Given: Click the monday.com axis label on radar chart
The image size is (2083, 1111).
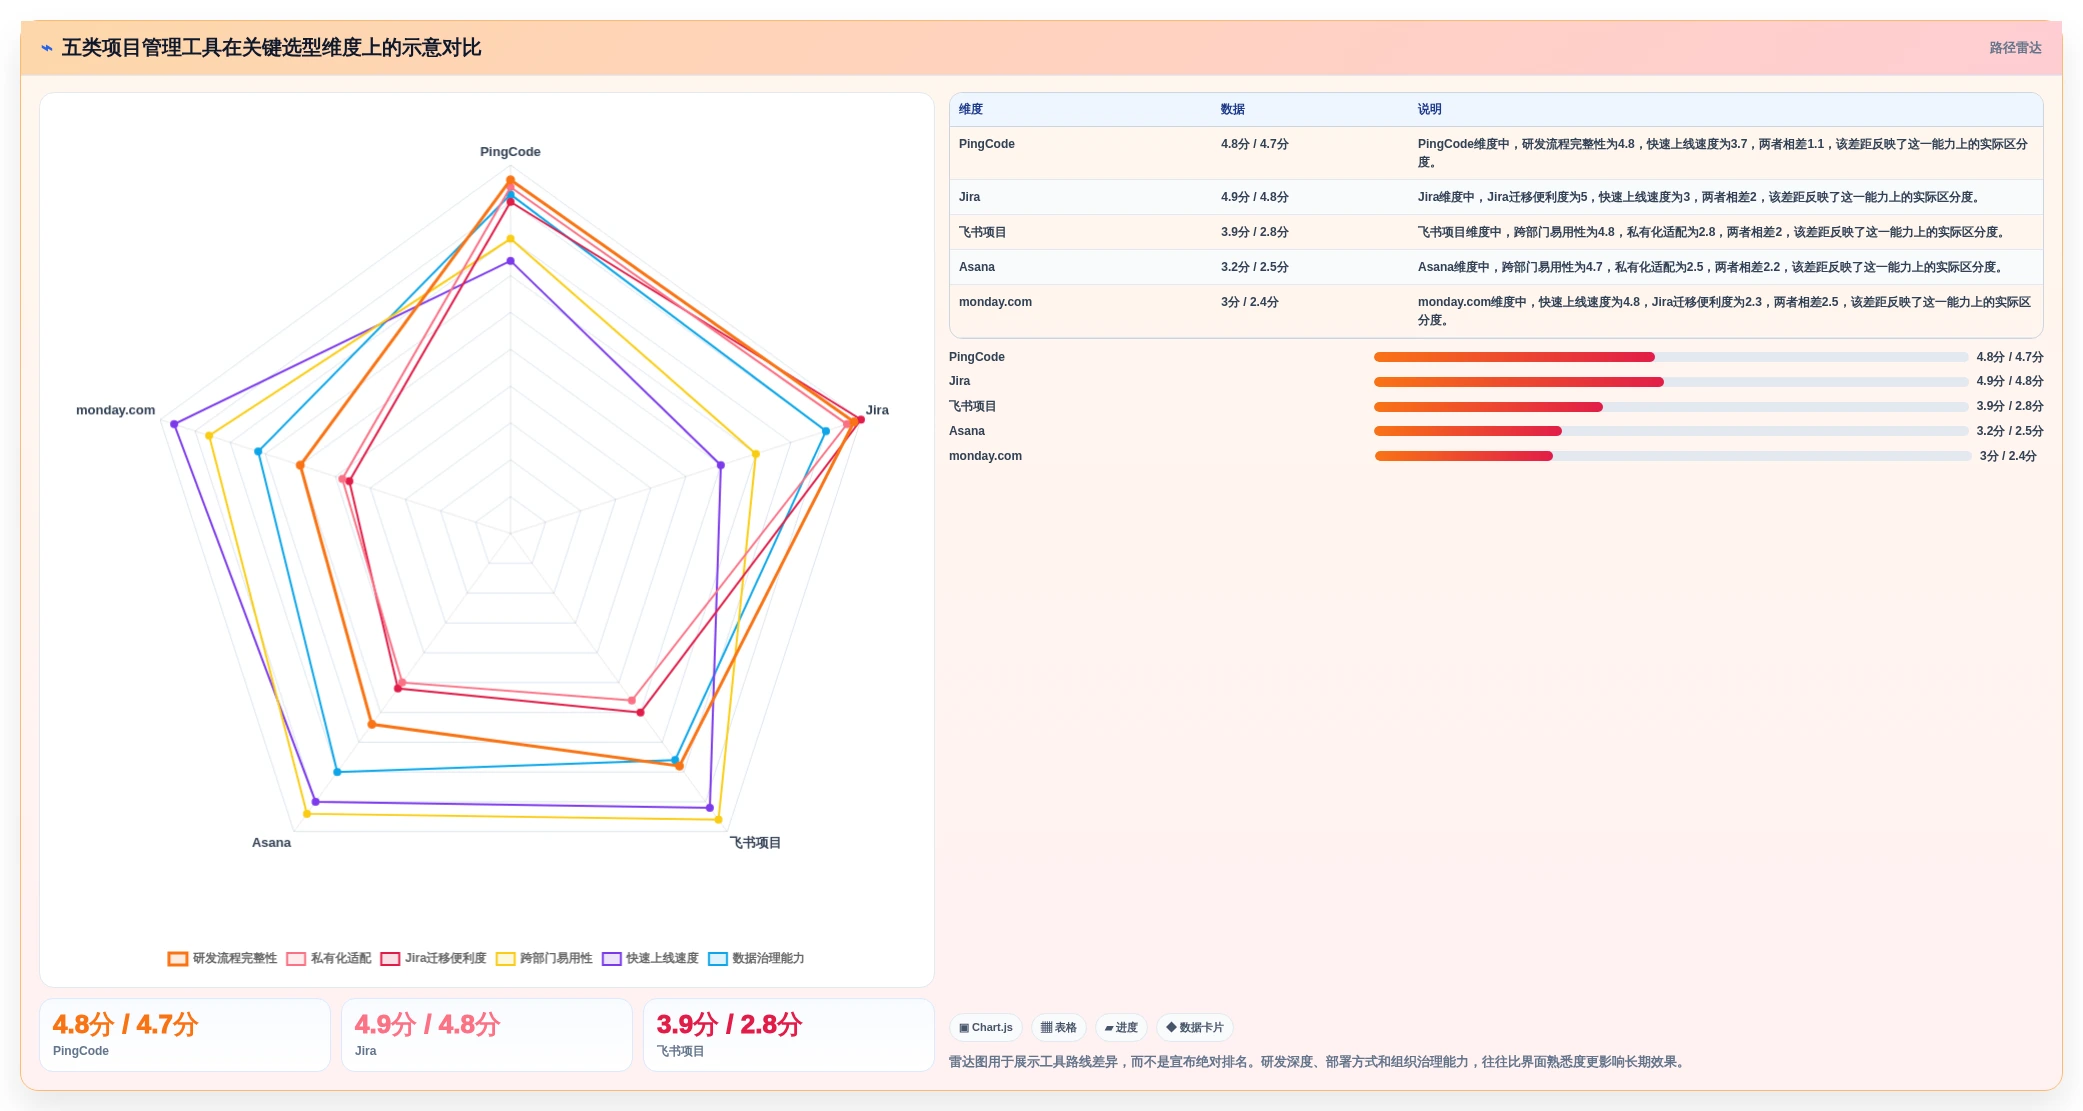Looking at the screenshot, I should [x=116, y=410].
